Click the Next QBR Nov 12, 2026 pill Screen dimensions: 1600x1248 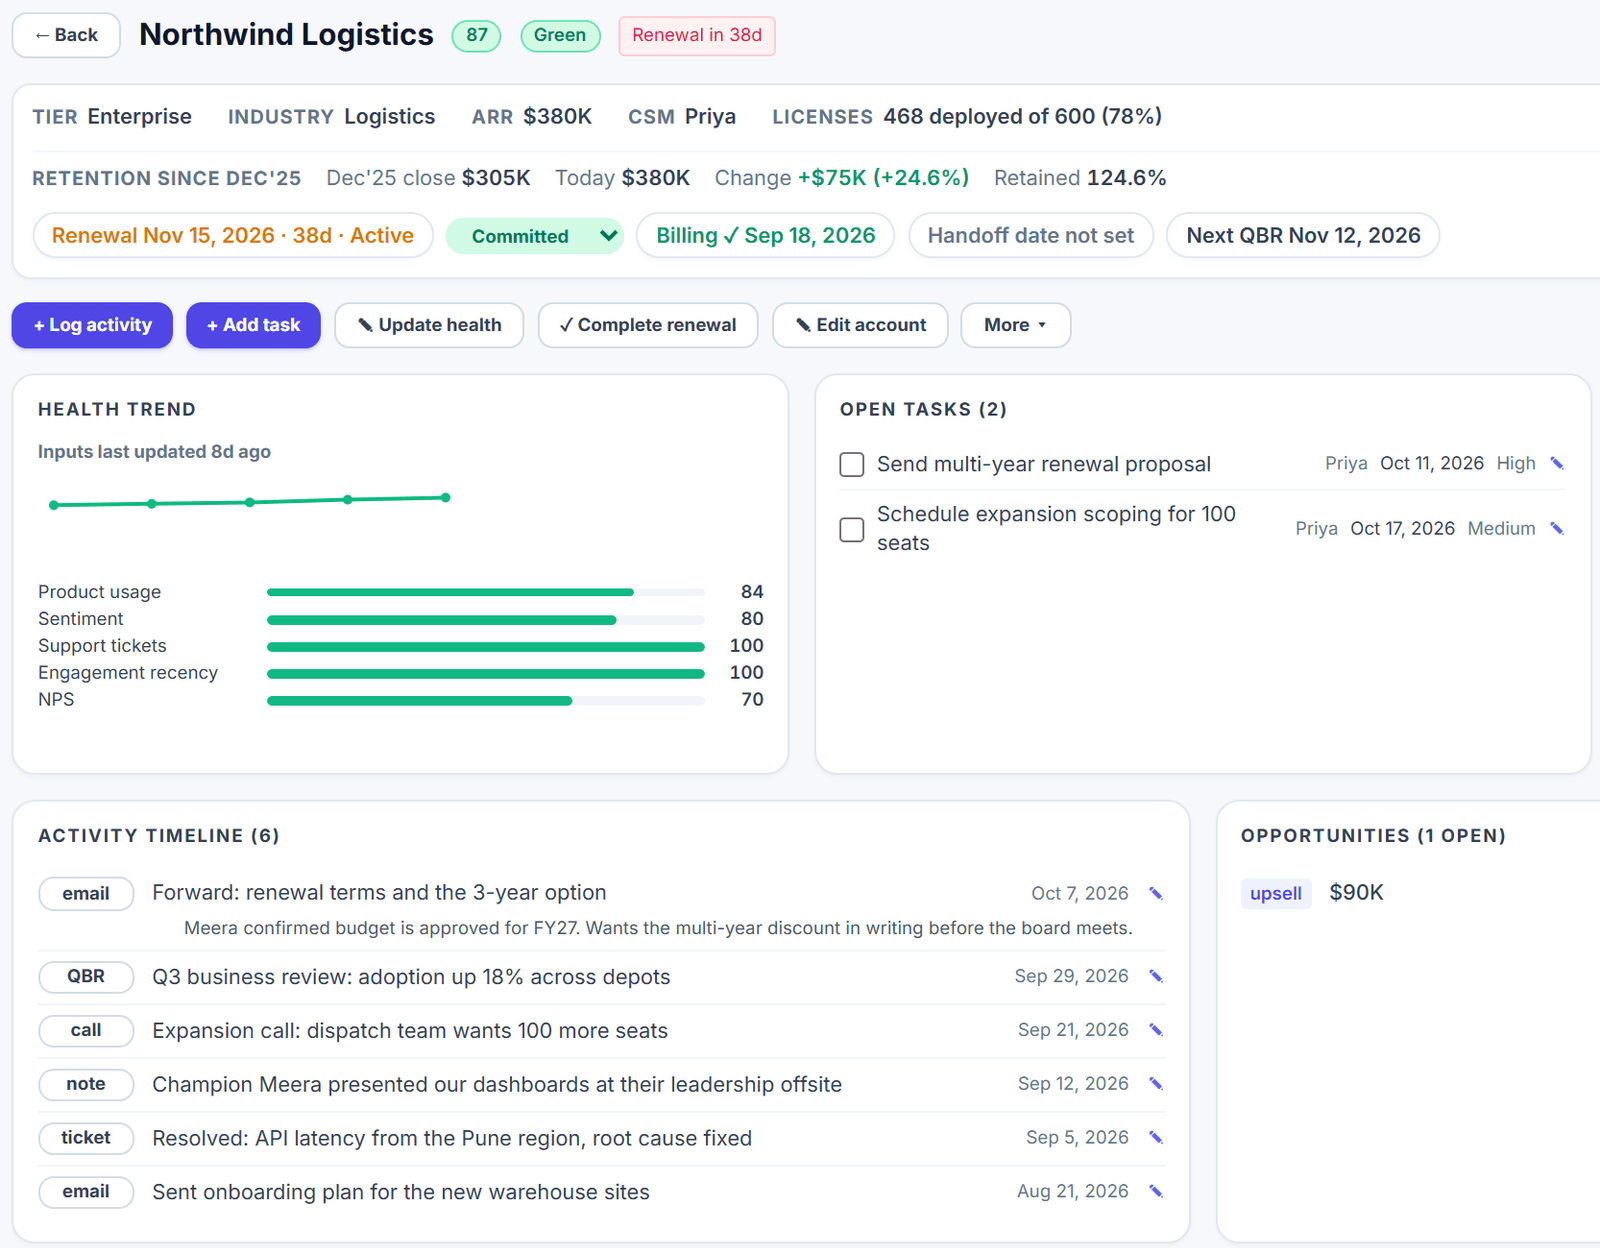(1303, 235)
